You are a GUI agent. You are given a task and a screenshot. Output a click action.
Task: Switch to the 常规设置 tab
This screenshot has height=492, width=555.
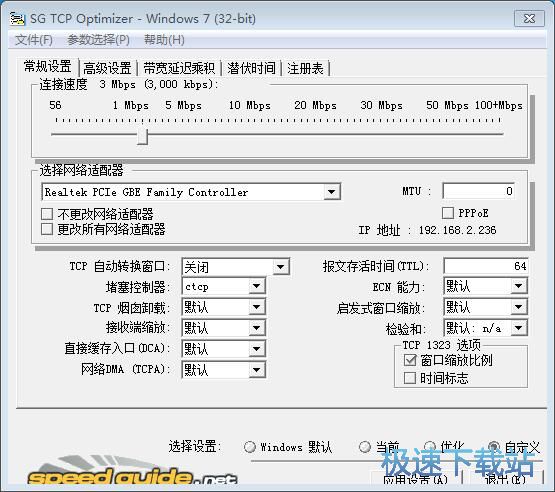click(x=47, y=67)
